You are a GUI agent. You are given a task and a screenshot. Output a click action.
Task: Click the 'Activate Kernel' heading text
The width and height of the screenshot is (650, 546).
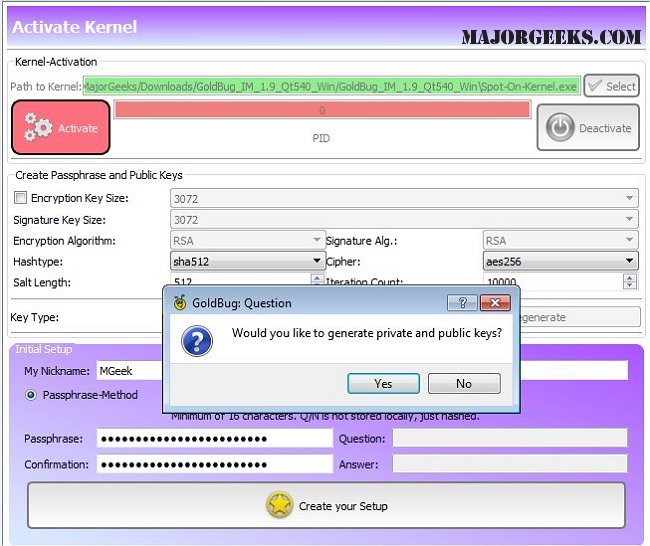[x=75, y=27]
